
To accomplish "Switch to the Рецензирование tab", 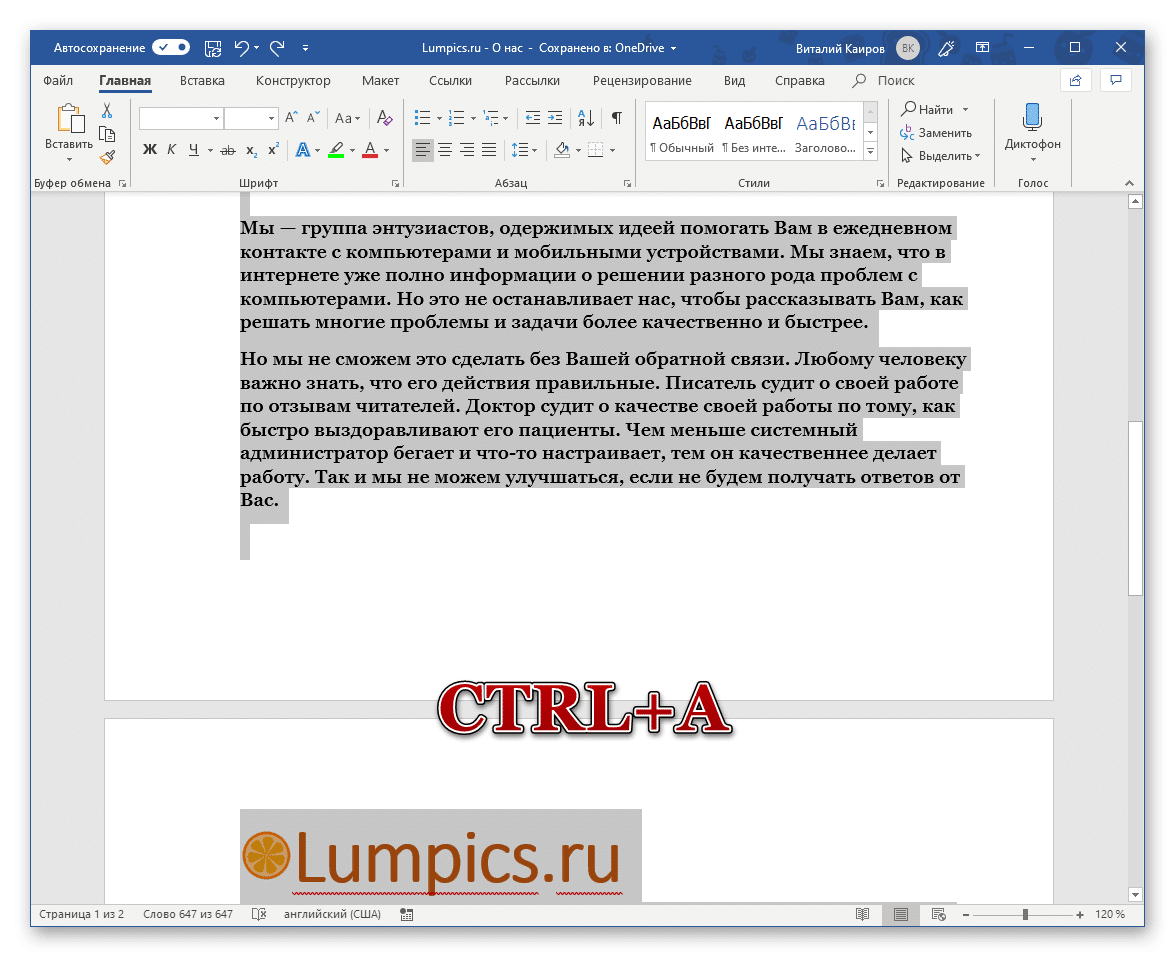I will pos(642,80).
